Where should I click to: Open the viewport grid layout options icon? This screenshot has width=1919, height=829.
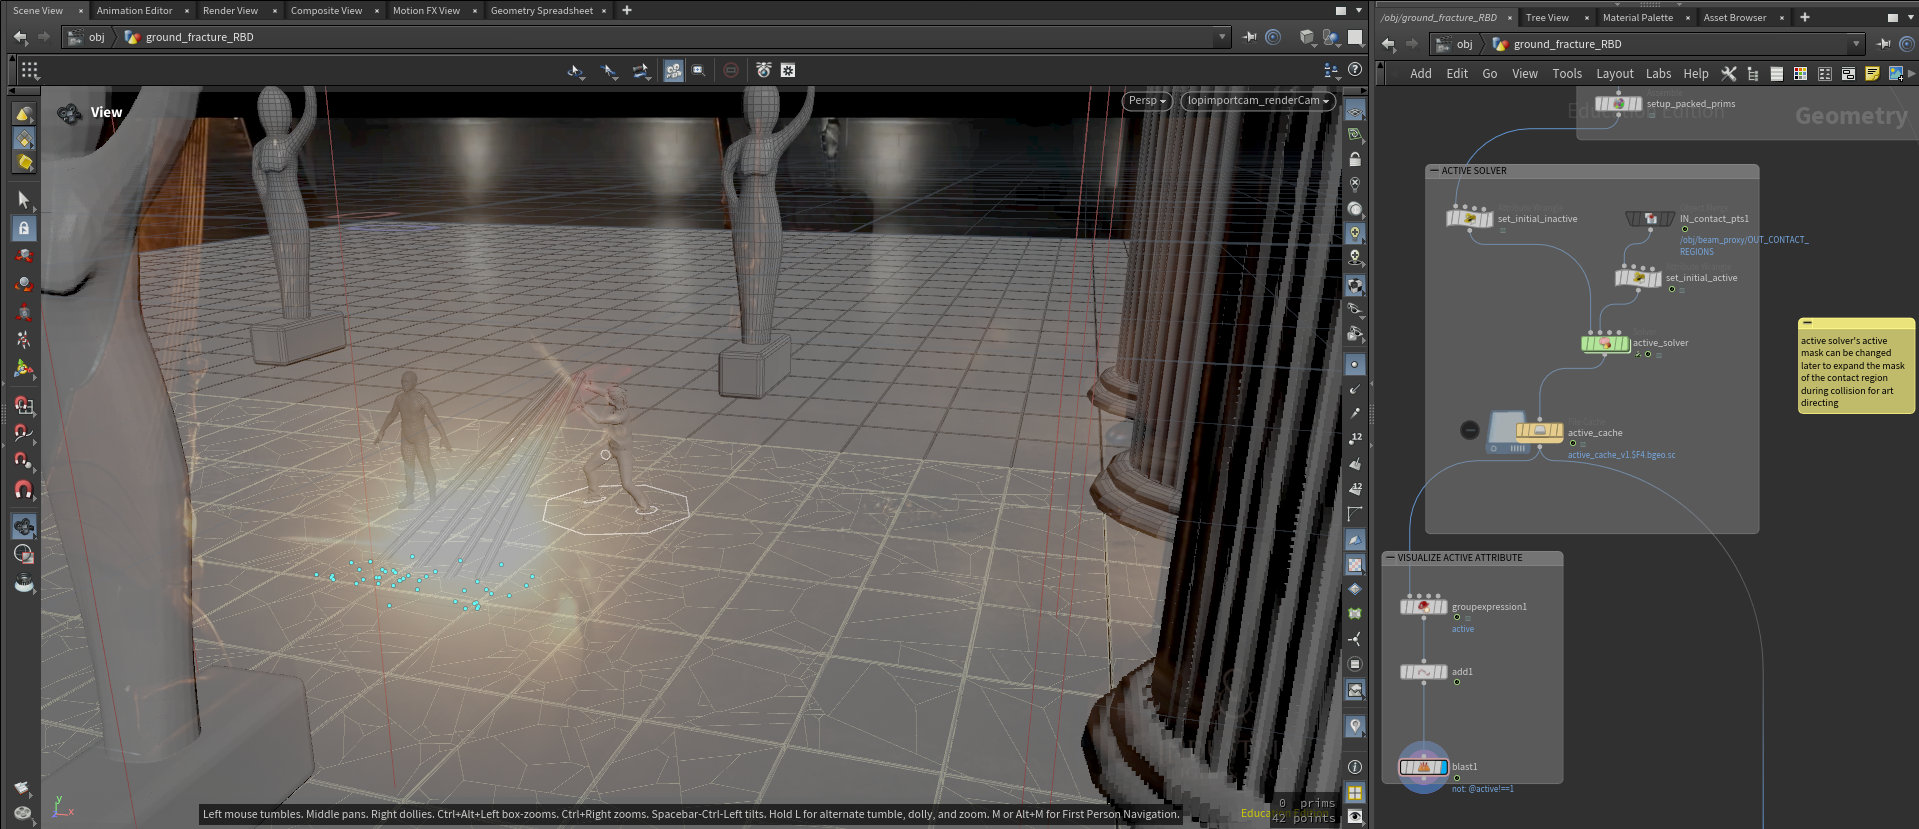click(x=30, y=70)
